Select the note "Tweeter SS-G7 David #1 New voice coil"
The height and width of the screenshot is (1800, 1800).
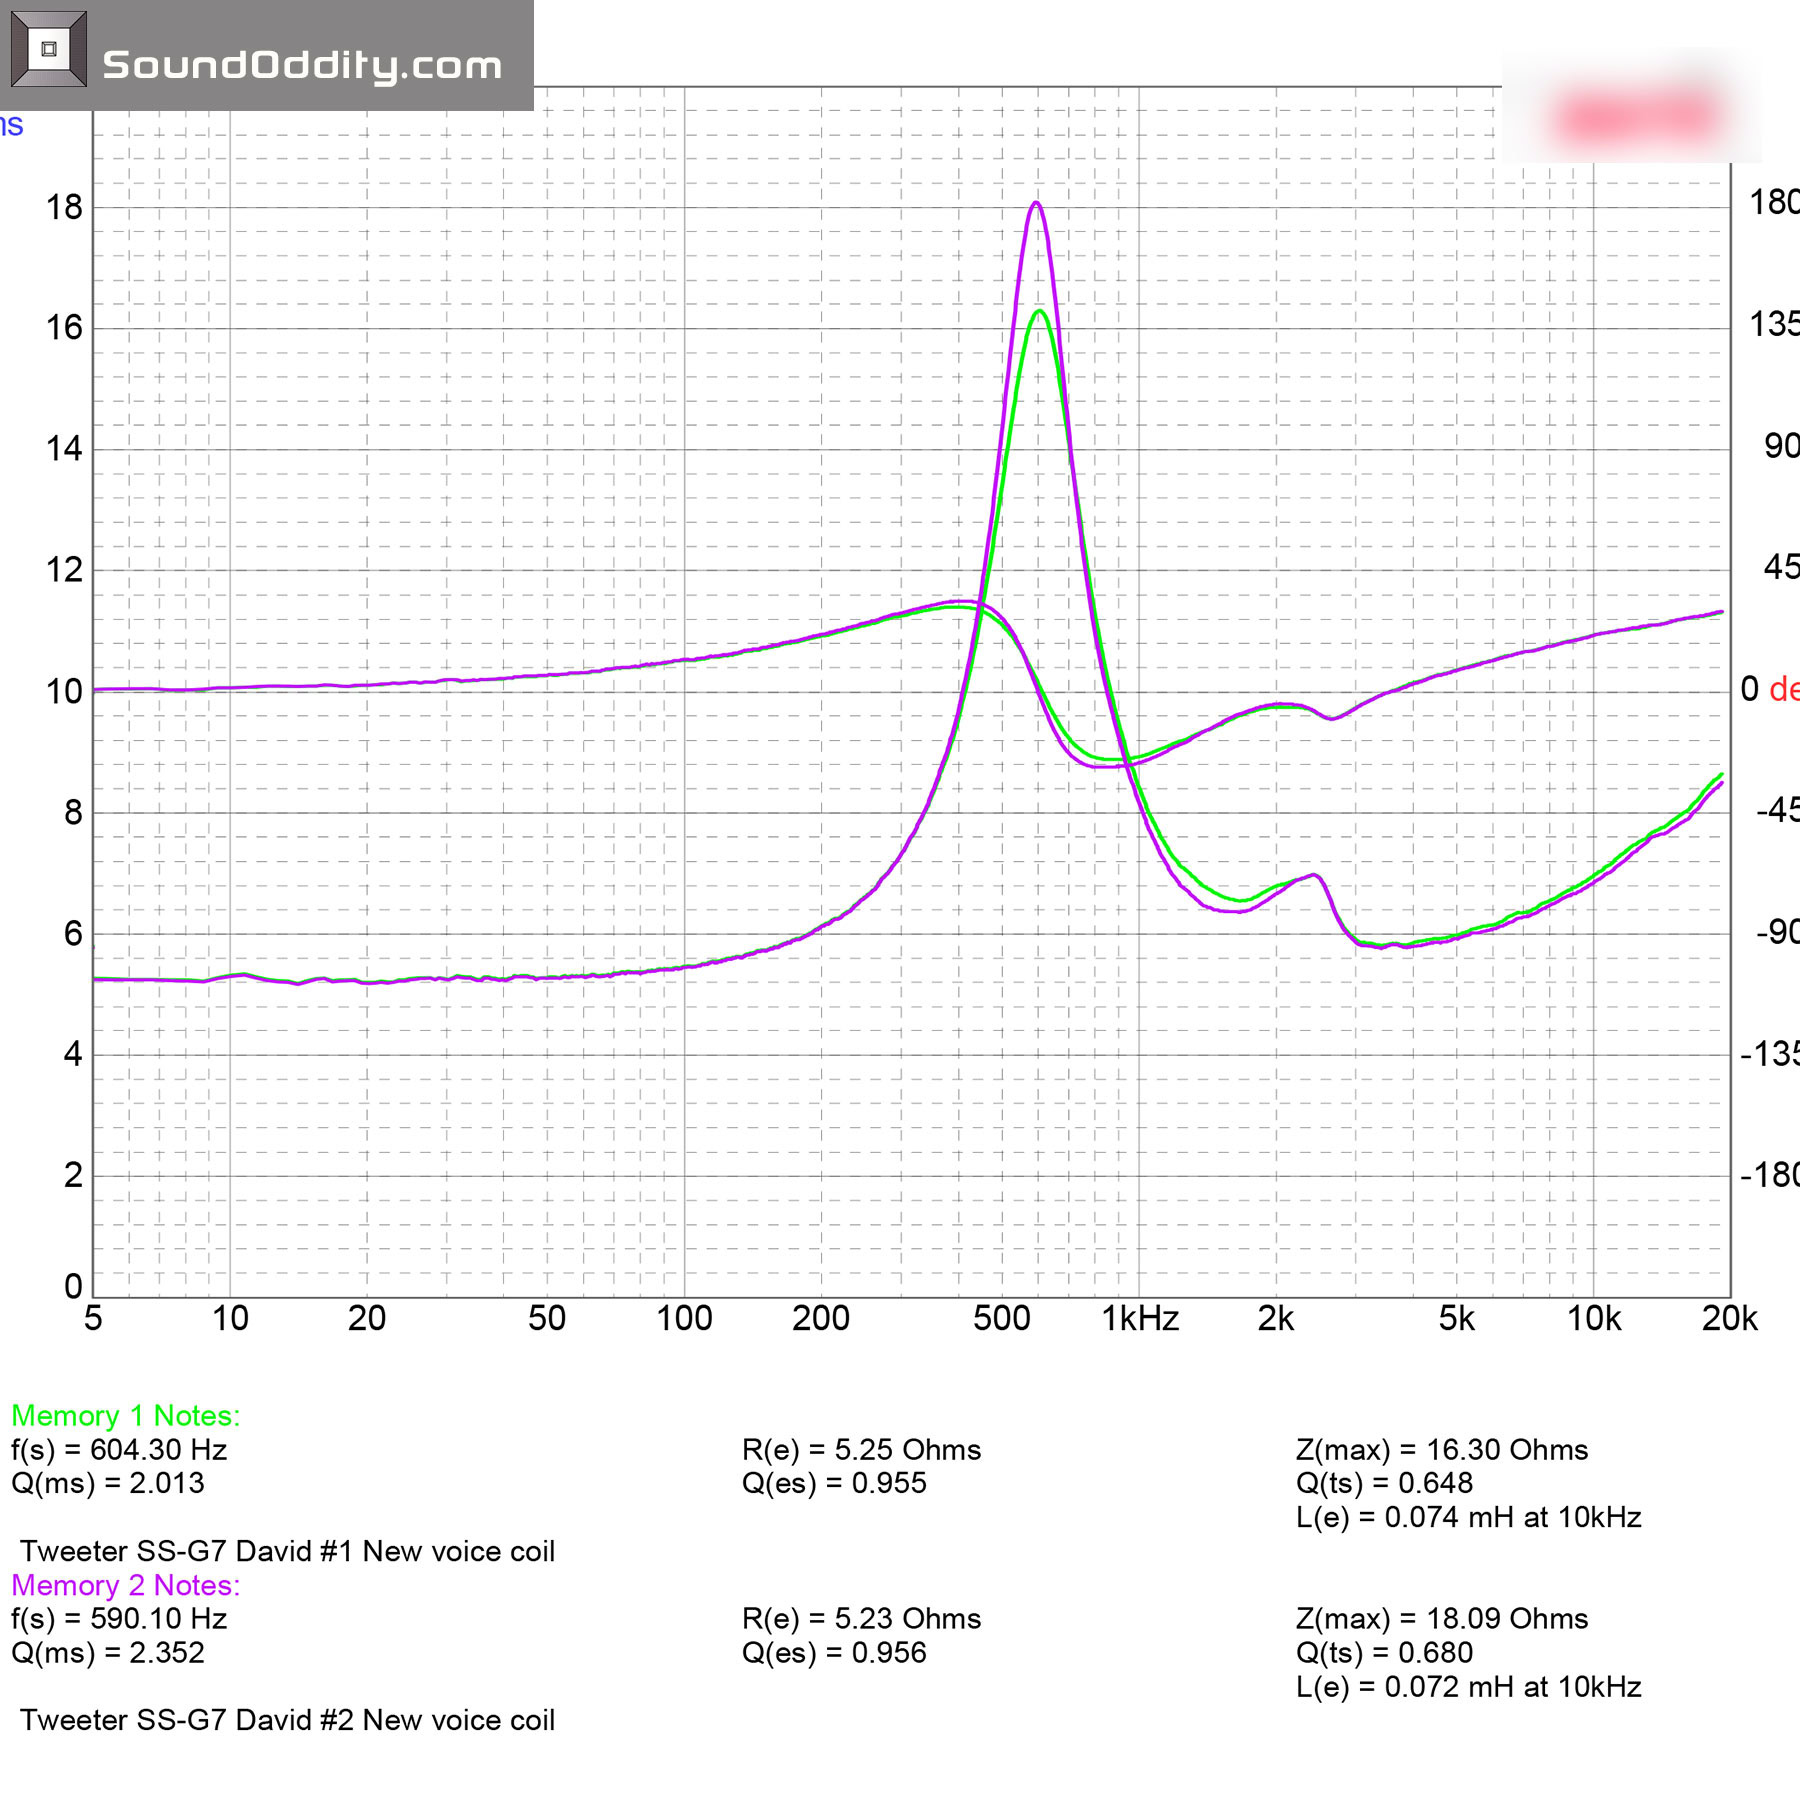click(x=287, y=1551)
